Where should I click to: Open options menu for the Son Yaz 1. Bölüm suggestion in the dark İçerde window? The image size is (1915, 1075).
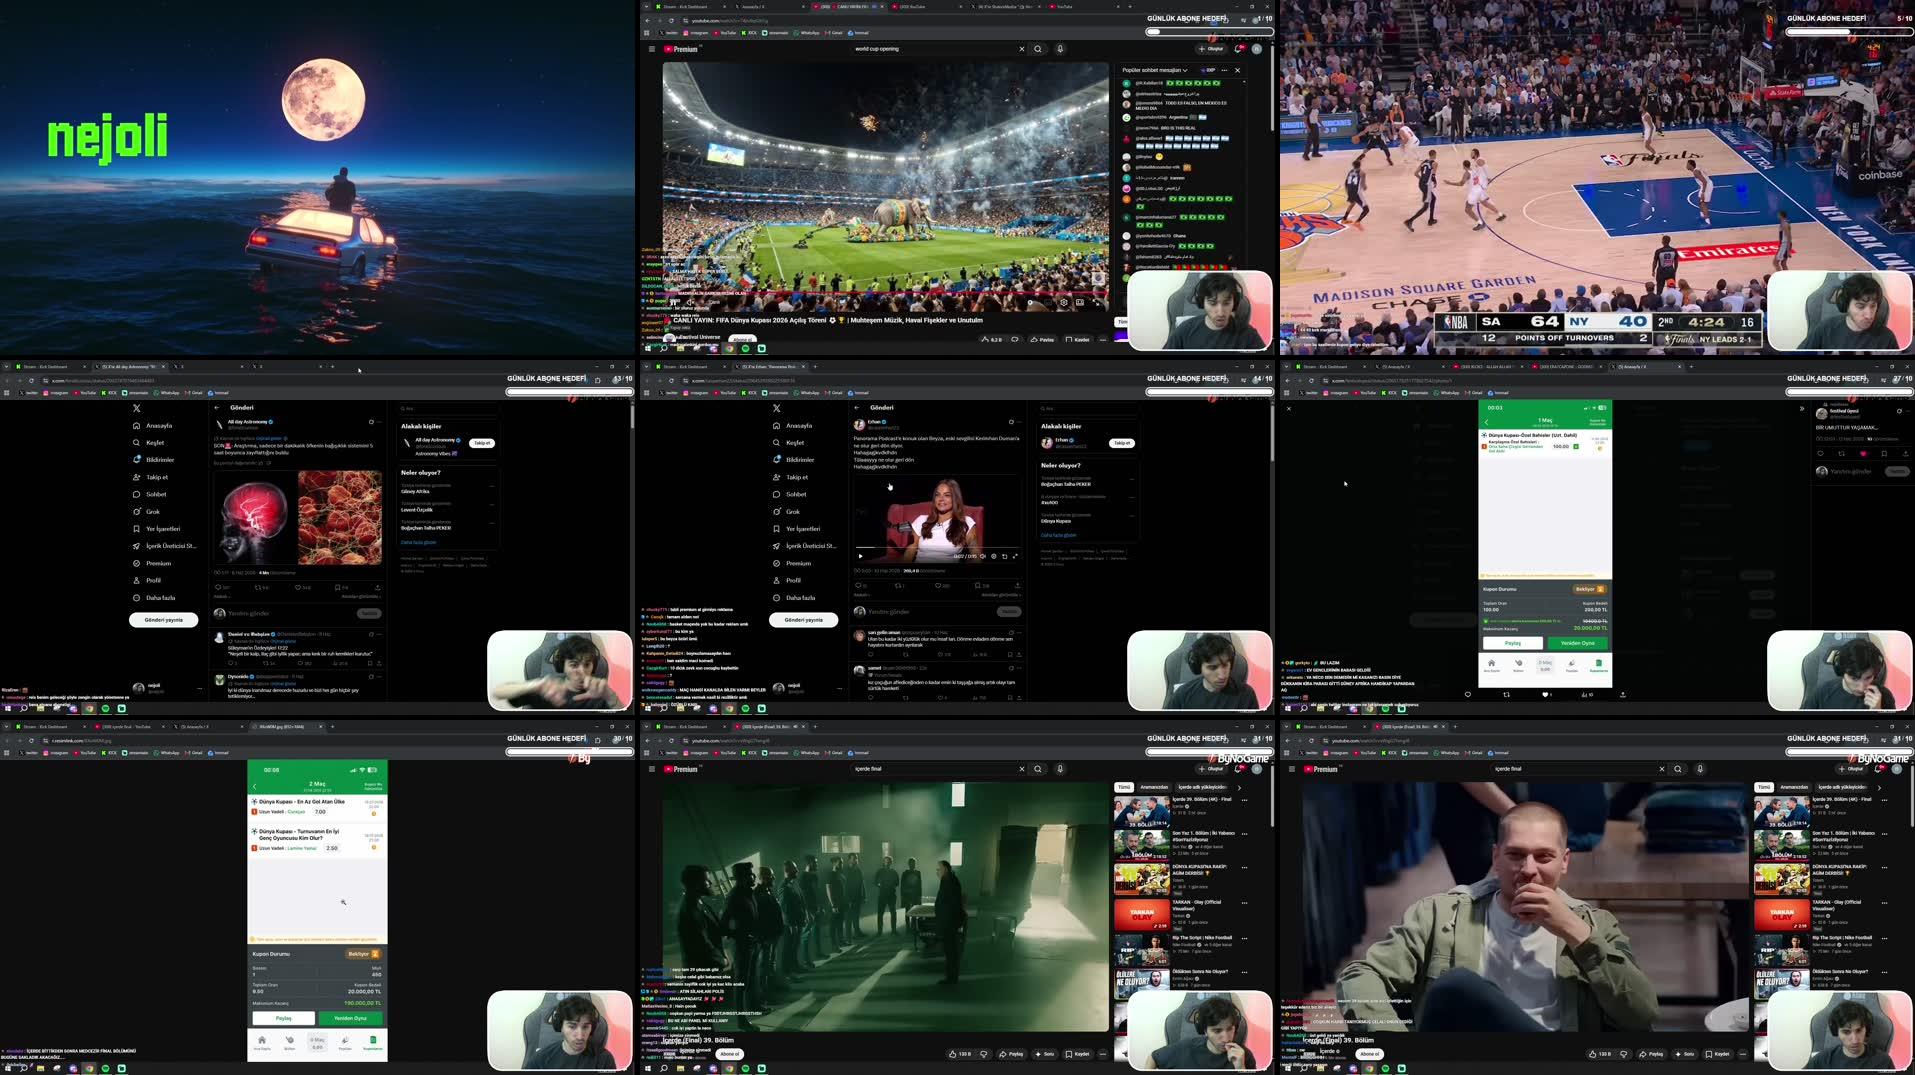(1244, 834)
